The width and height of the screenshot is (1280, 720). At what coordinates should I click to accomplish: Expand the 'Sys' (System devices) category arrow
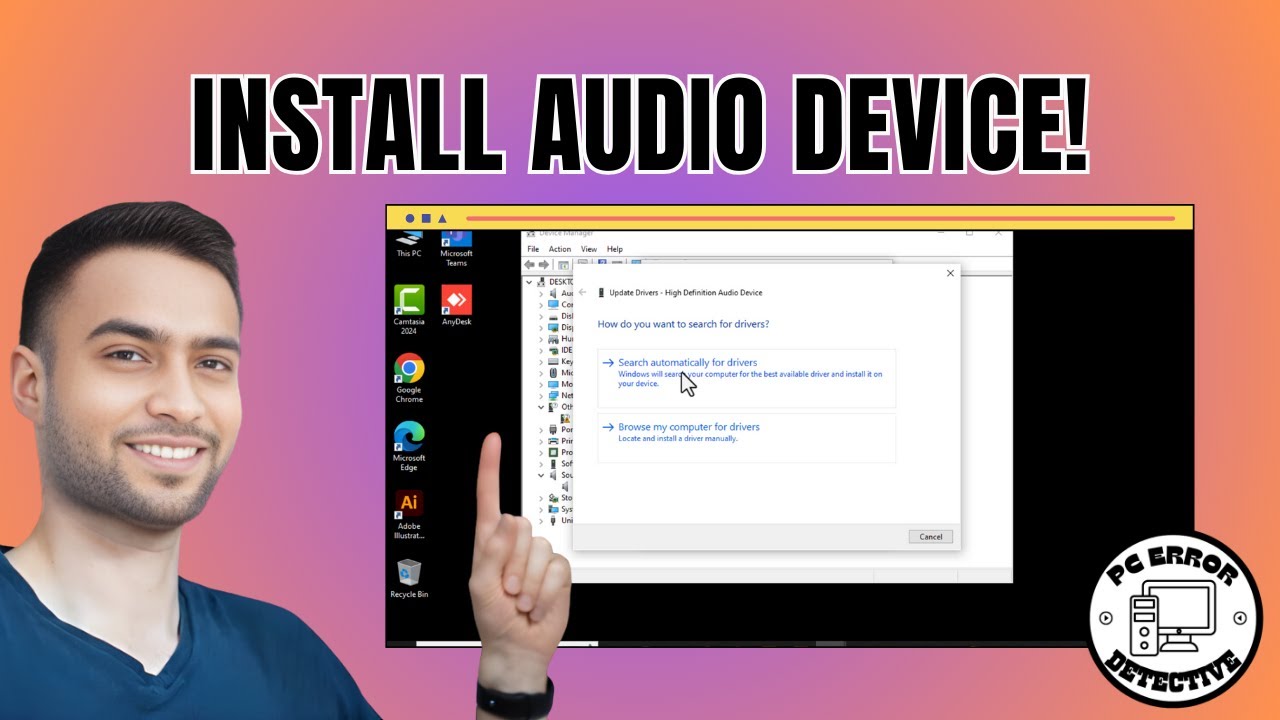(x=542, y=509)
